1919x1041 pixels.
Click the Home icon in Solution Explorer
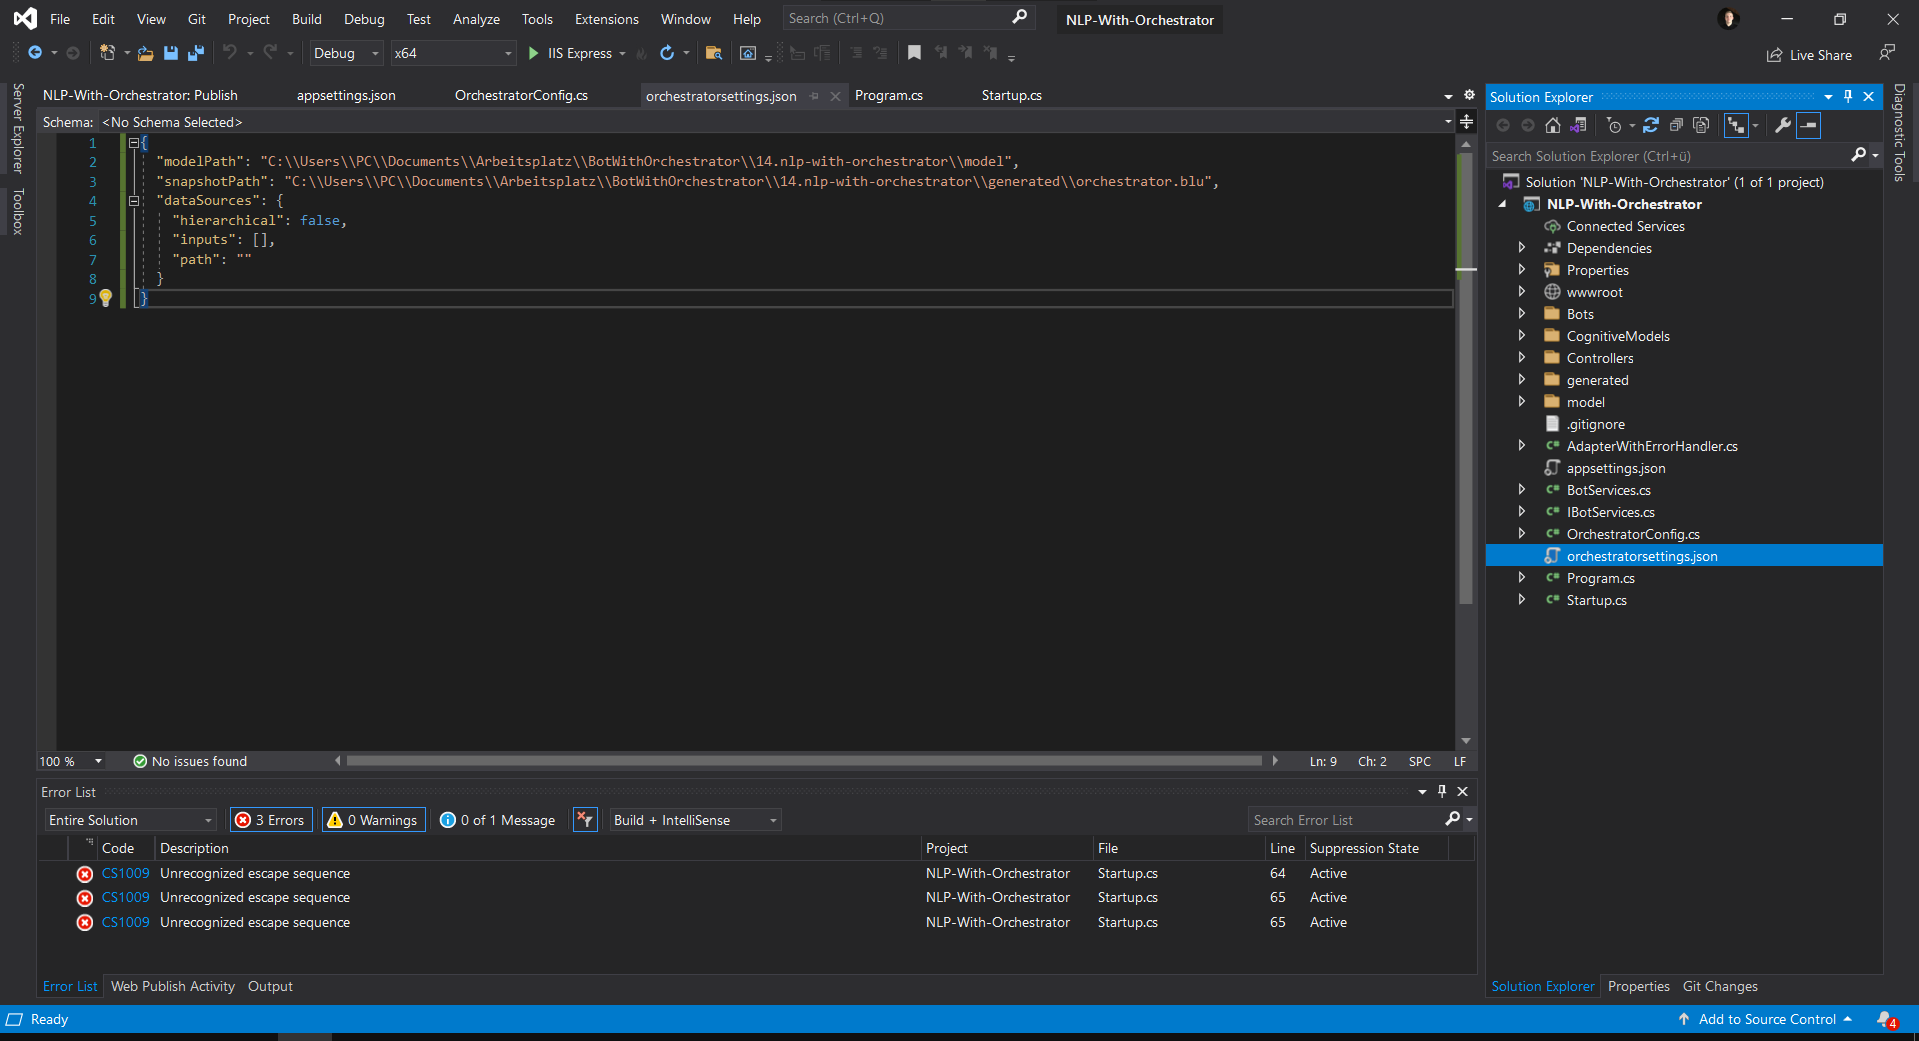1553,126
